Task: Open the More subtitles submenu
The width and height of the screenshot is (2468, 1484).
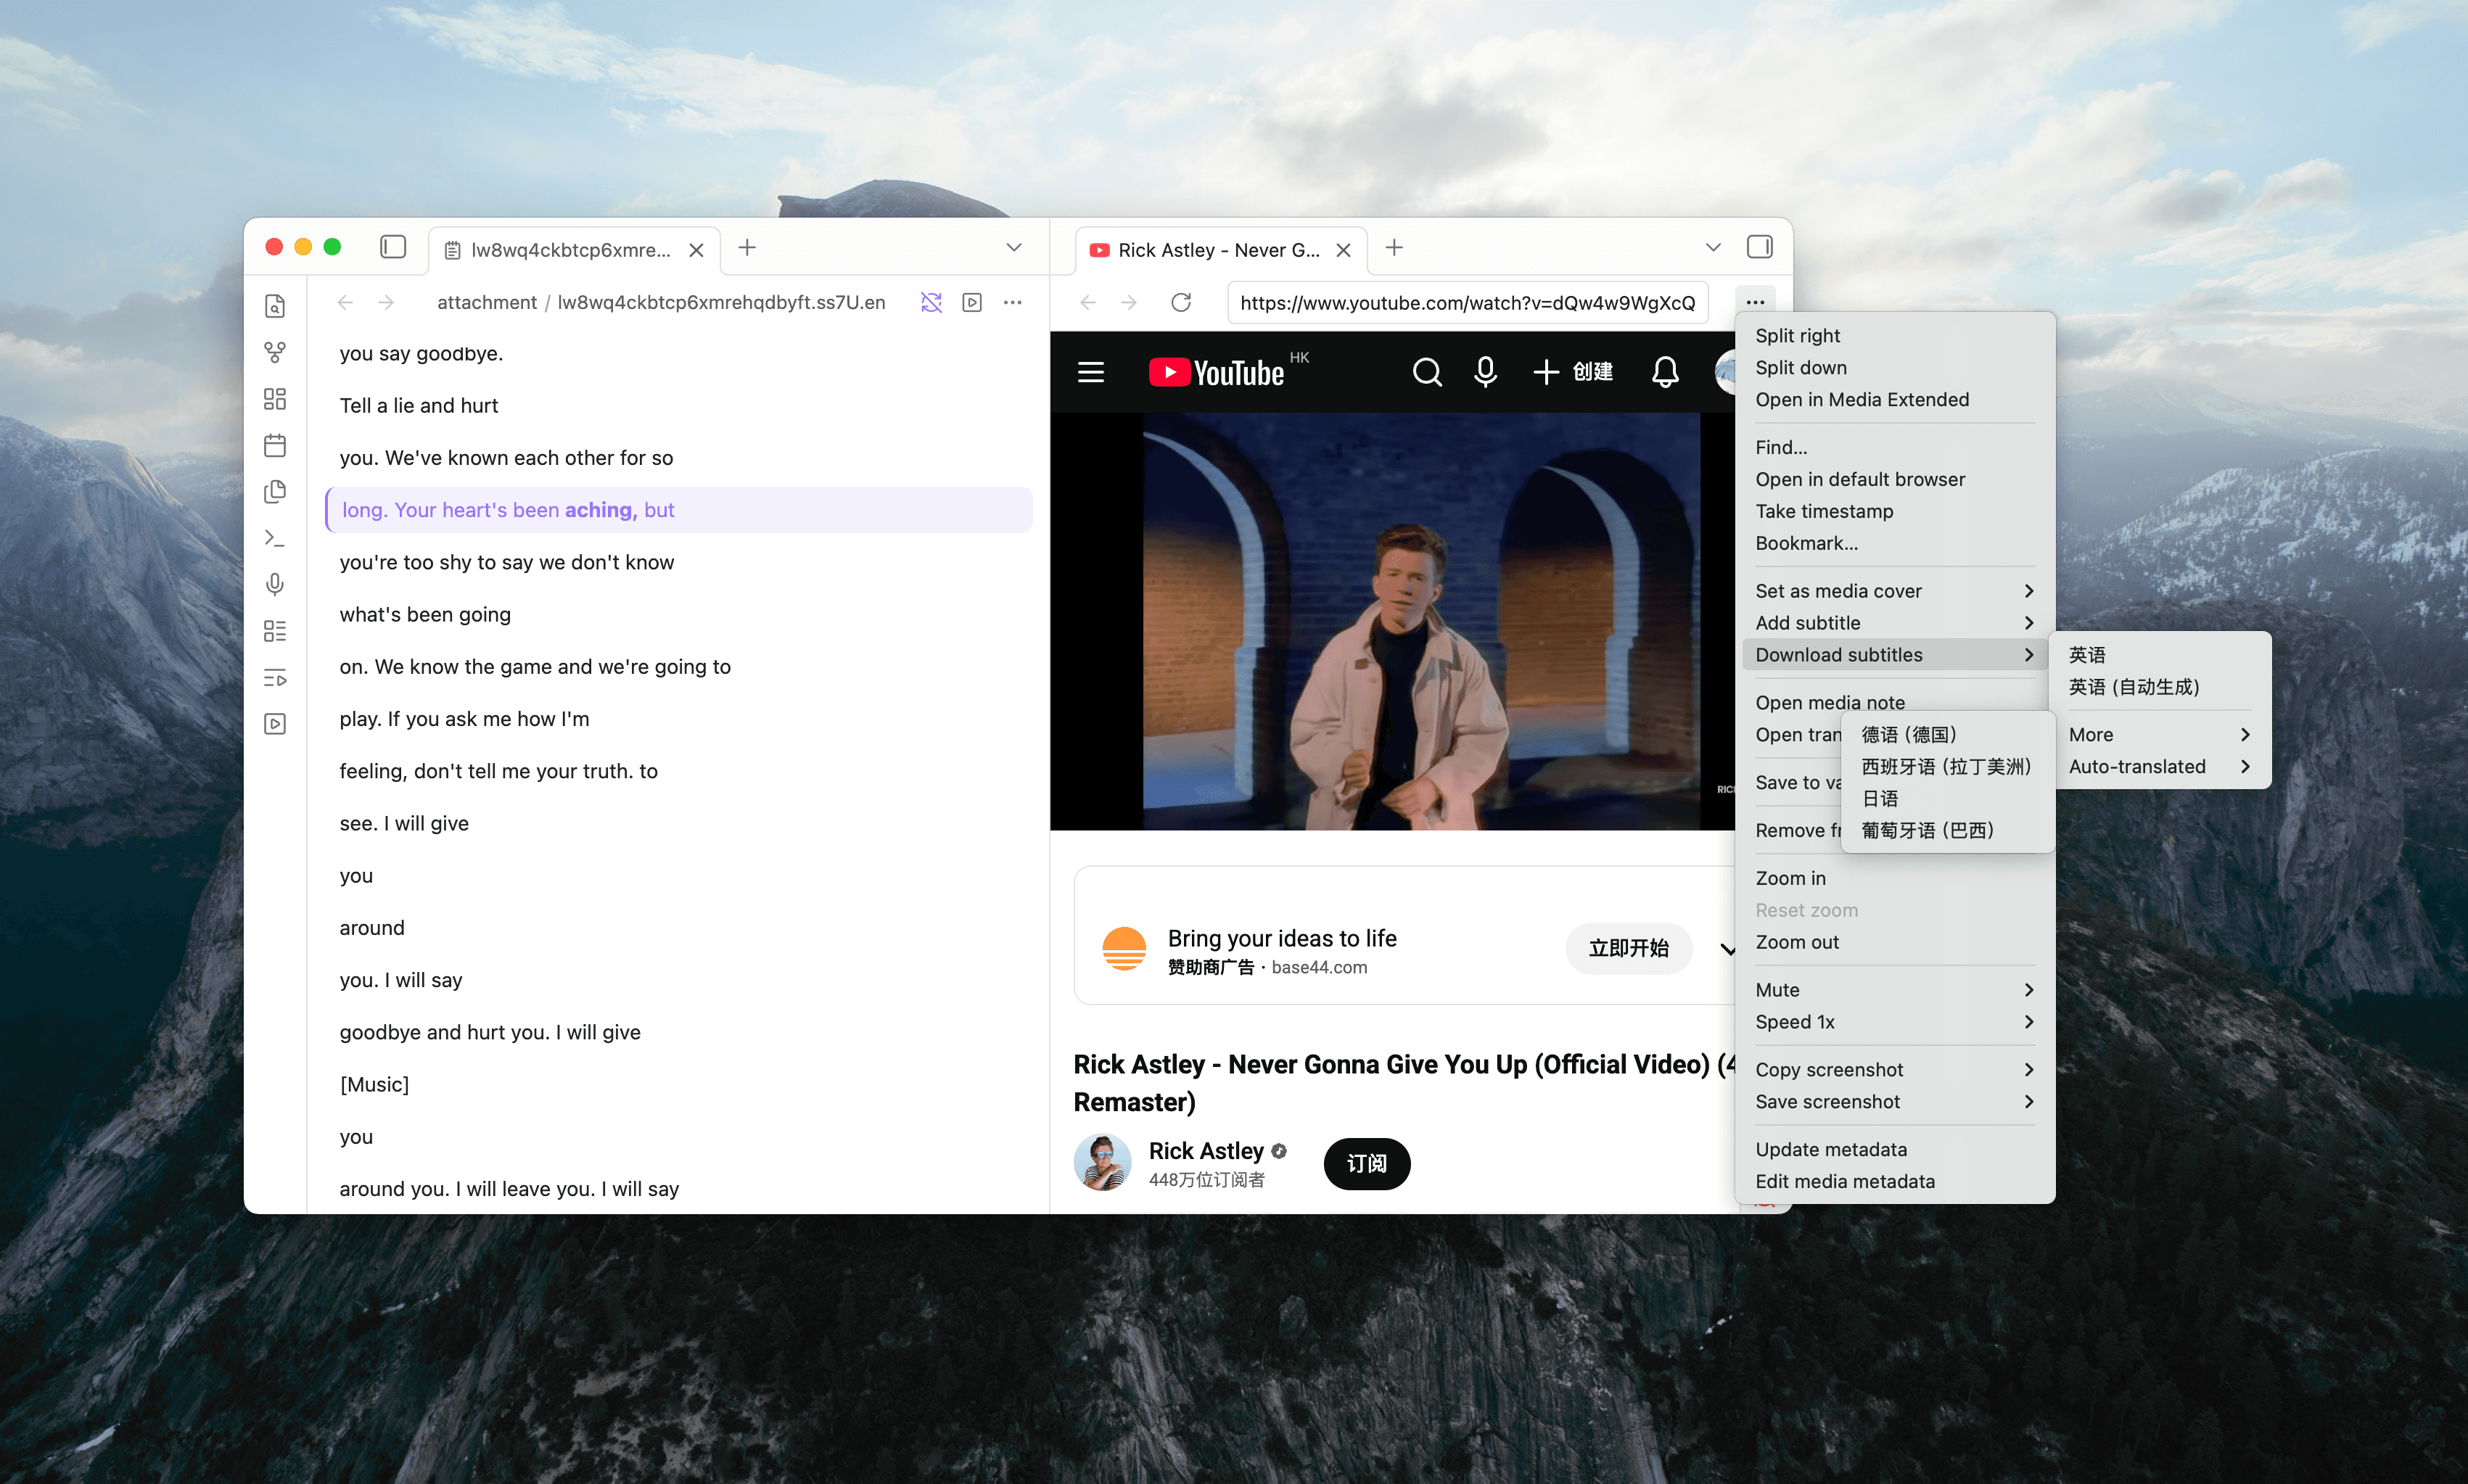Action: (2160, 735)
